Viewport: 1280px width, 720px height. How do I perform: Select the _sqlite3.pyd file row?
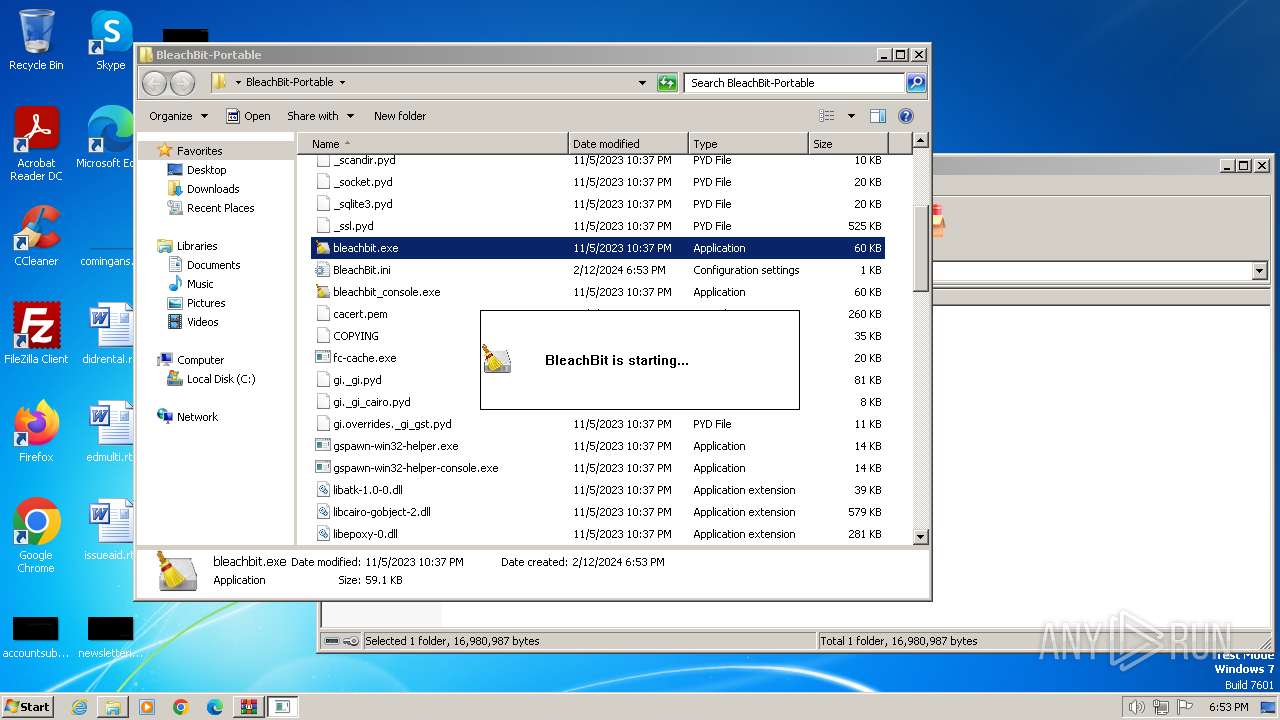pos(597,204)
